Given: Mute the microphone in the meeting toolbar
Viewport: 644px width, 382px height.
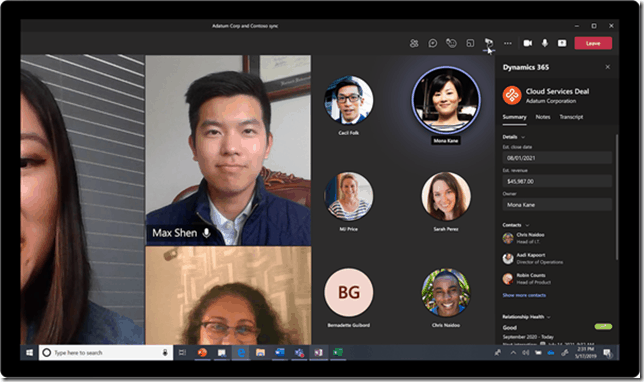Looking at the screenshot, I should (x=545, y=43).
